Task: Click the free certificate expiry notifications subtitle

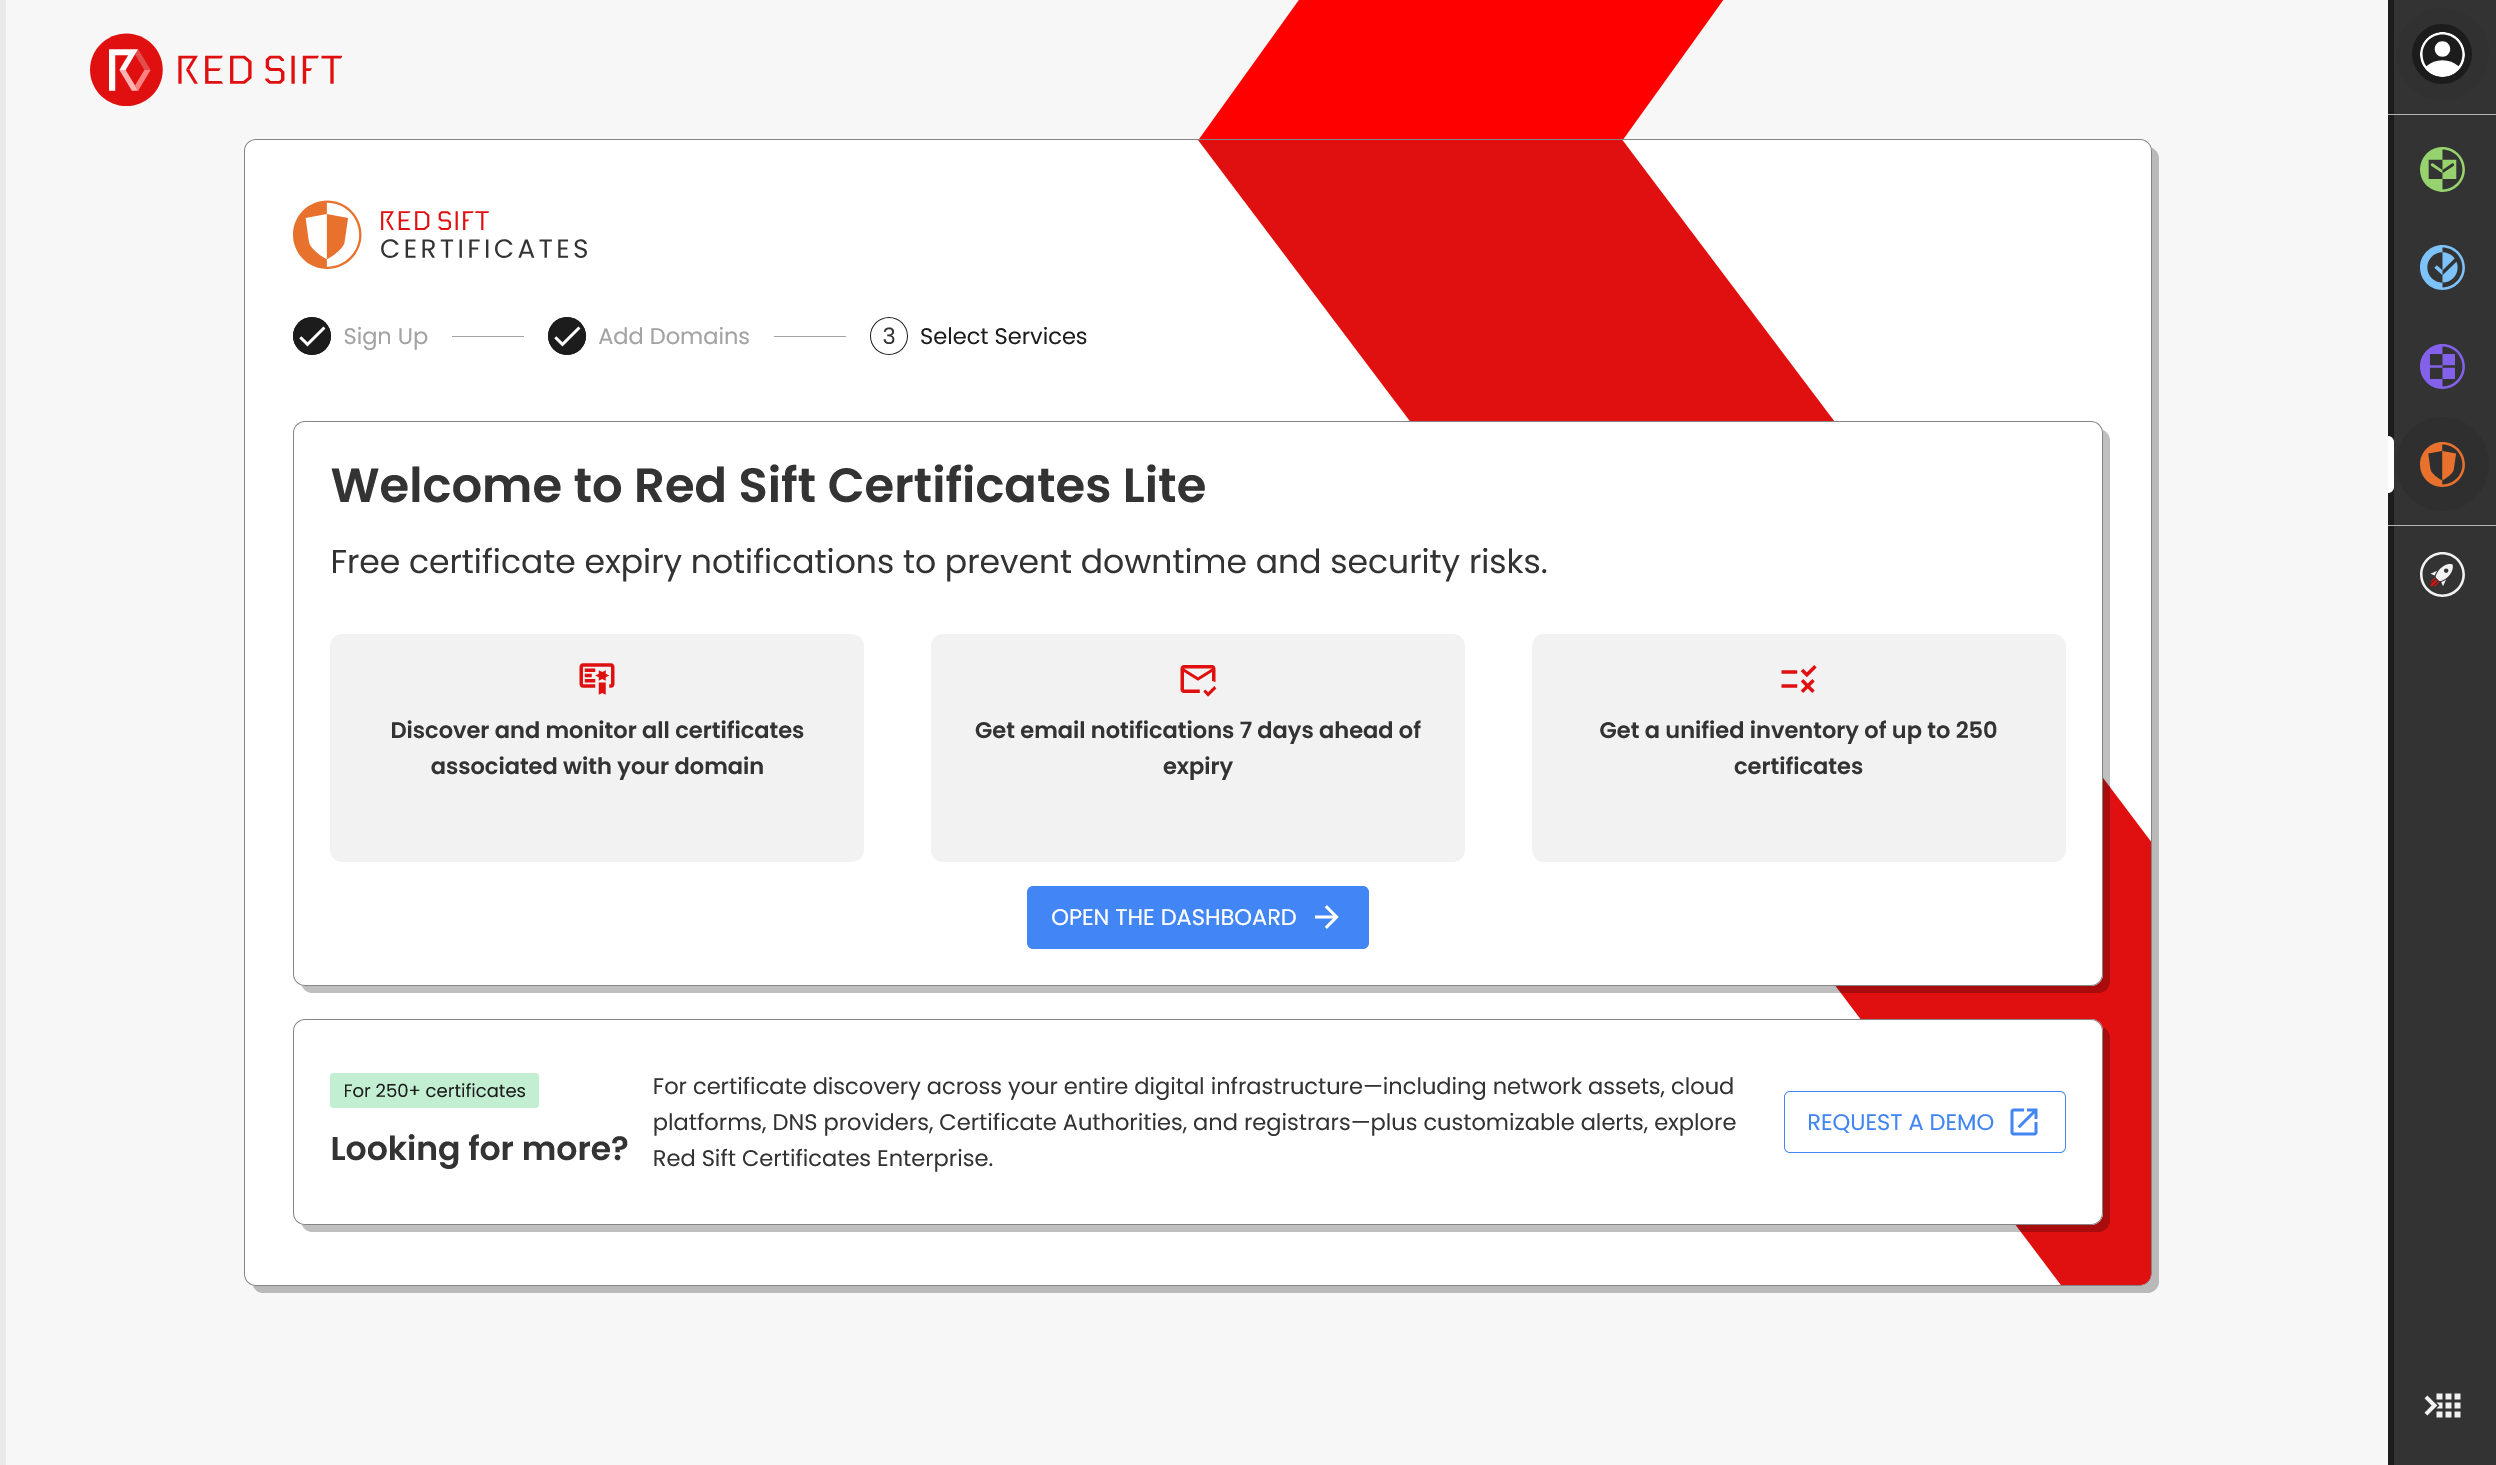Action: (x=939, y=562)
